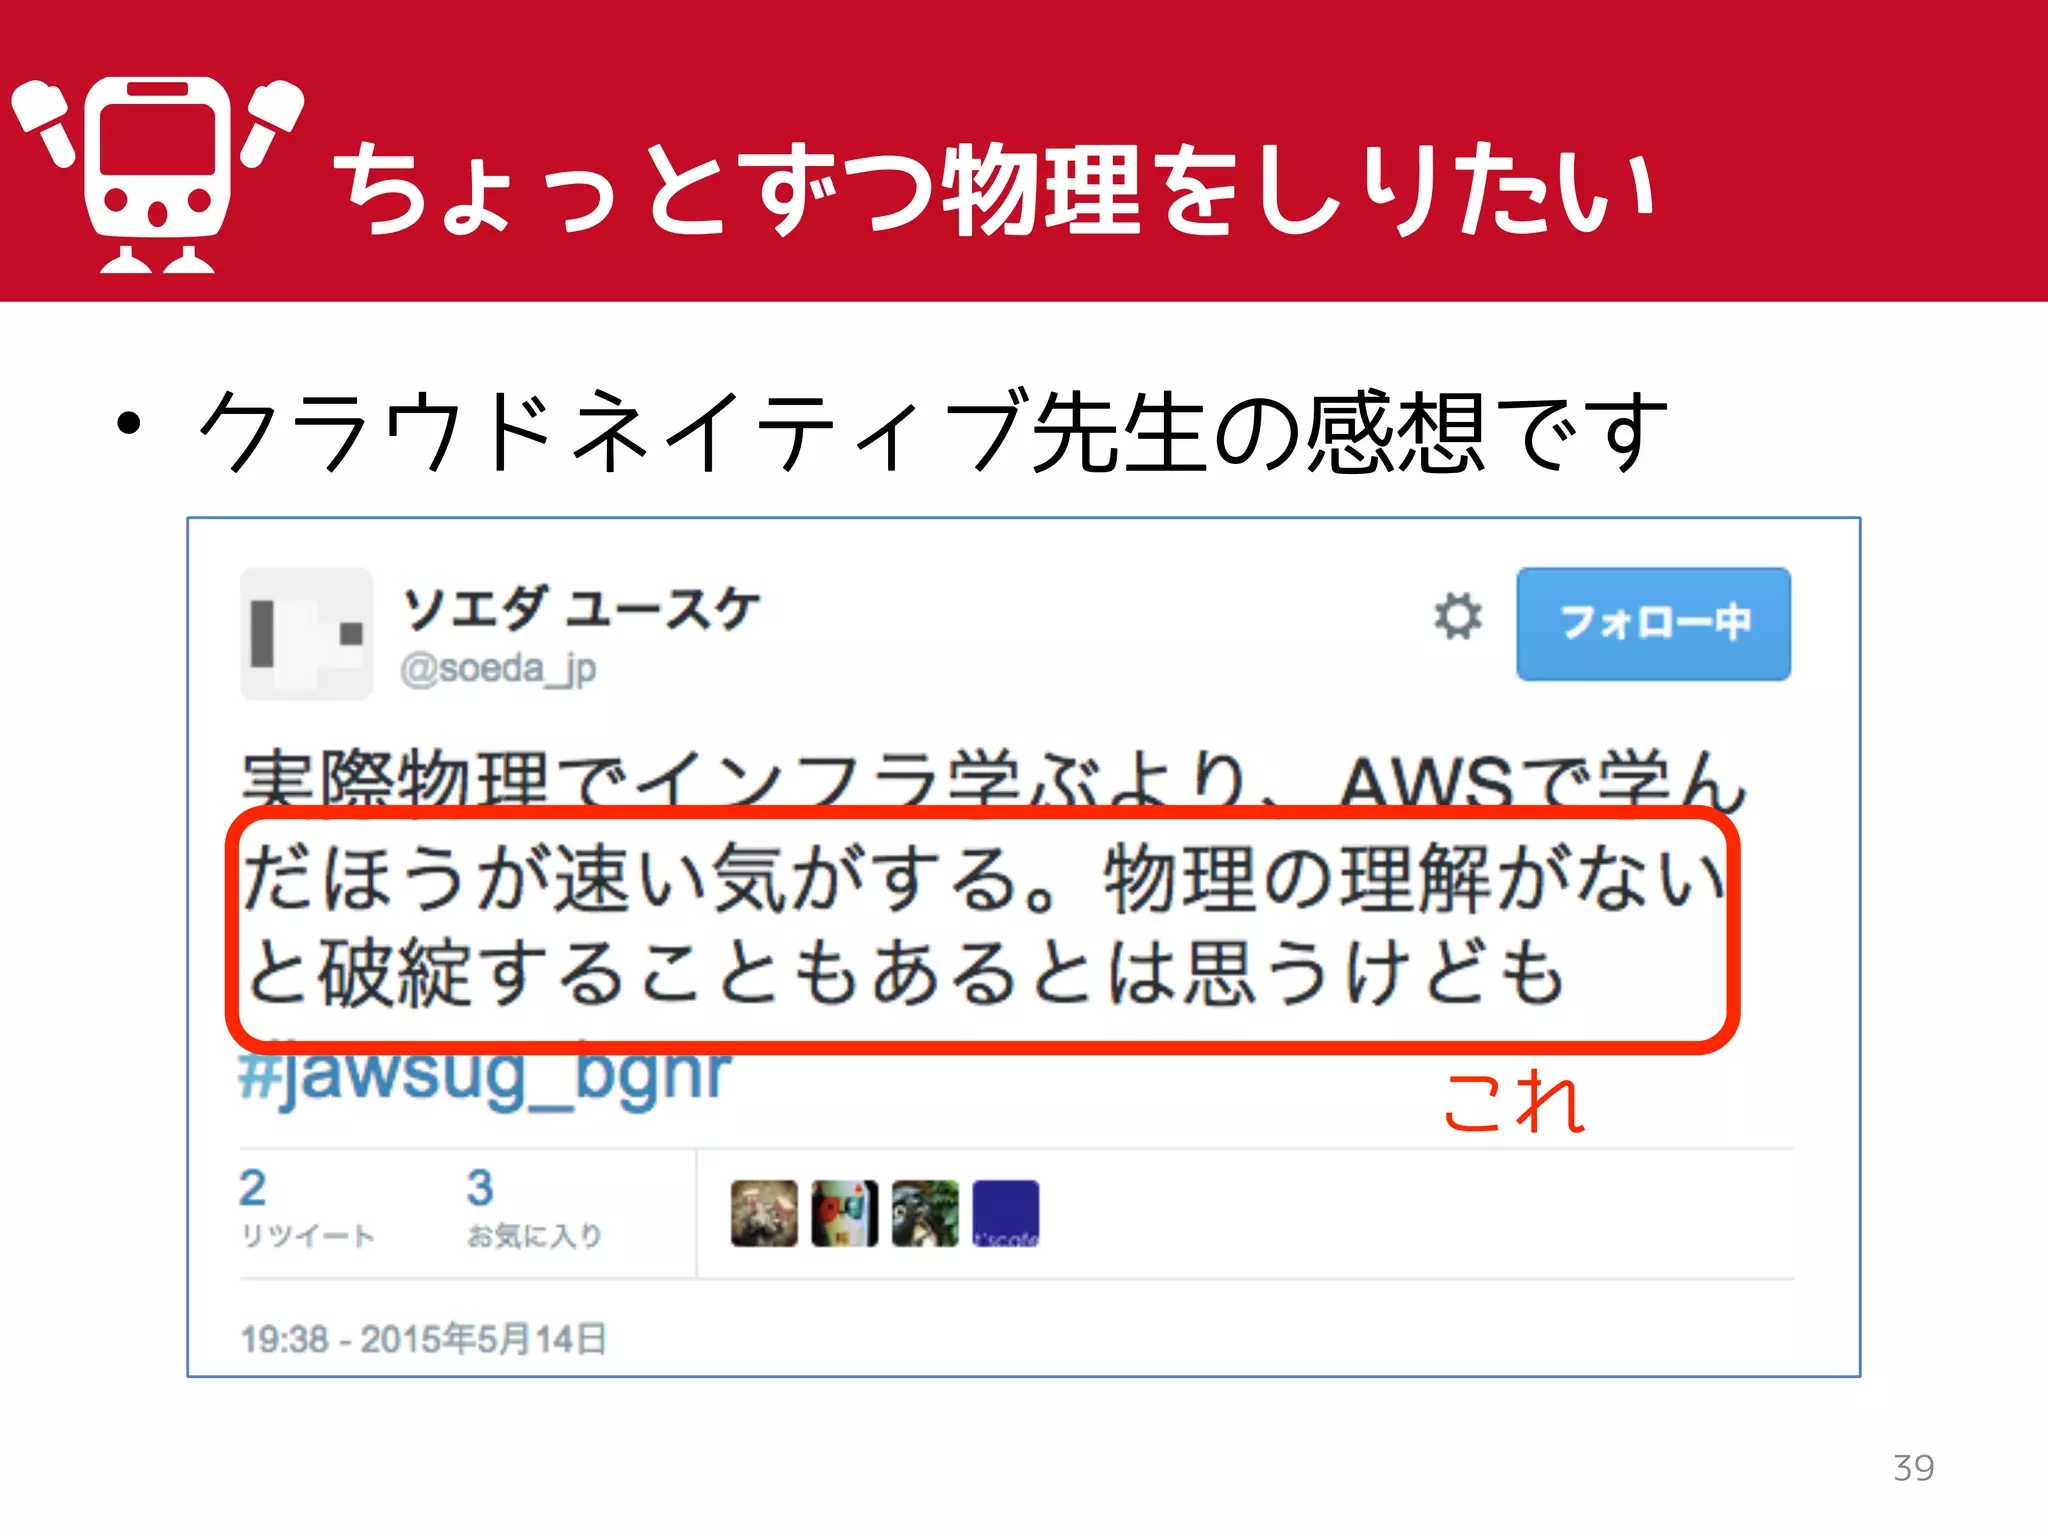Click the first tweet line 実際物理でインフラ学ぶより
Viewport: 2048px width, 1536px height.
pyautogui.click(x=747, y=780)
